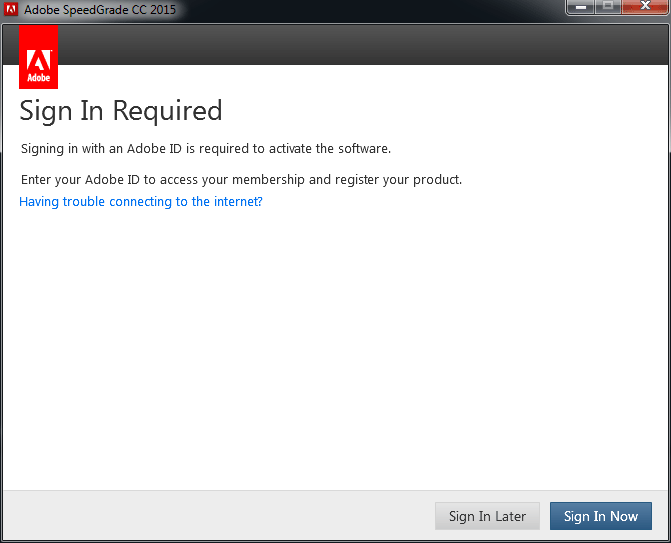Click the Sign In Now button
The width and height of the screenshot is (671, 543).
(x=600, y=516)
